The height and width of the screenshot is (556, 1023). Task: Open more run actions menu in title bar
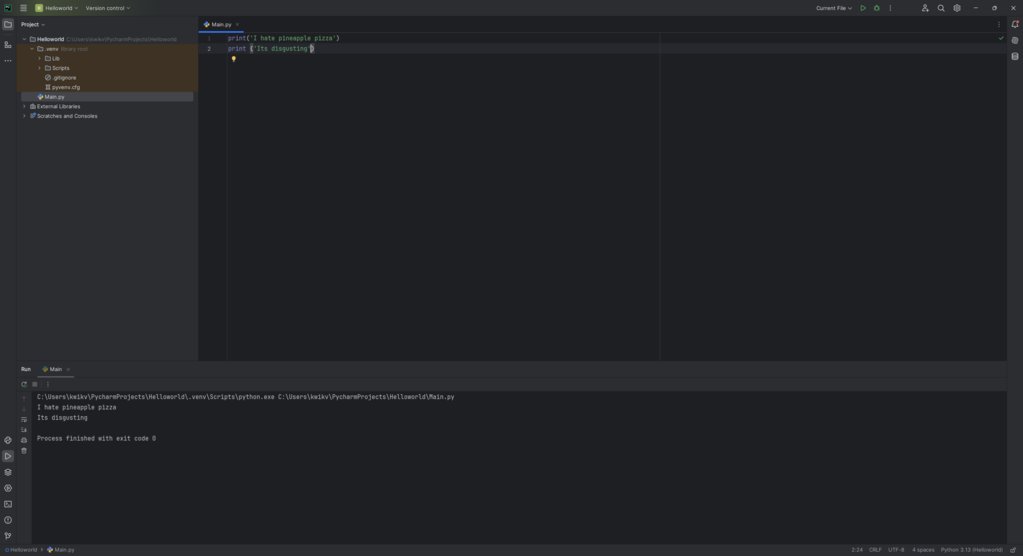(890, 8)
